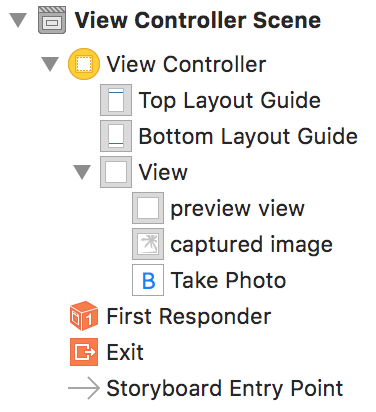Click the Take Photo button icon
Viewport: 376px width, 412px height.
click(148, 280)
